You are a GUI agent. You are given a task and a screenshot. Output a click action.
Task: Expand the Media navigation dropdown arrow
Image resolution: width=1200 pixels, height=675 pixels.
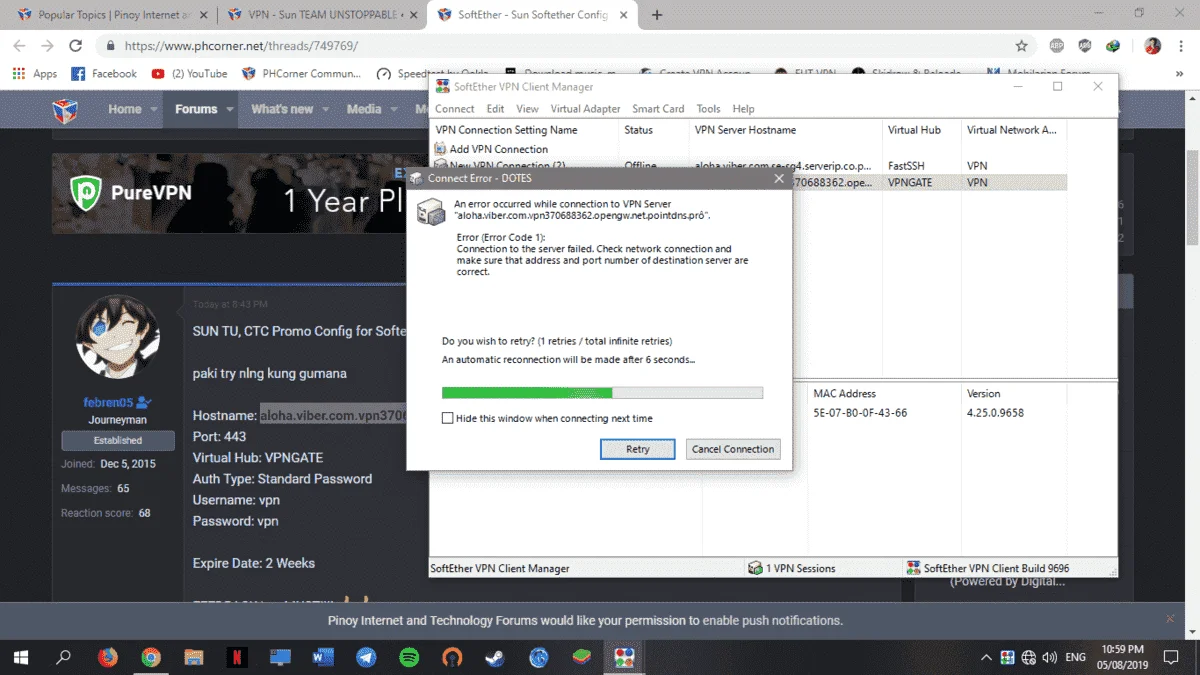392,109
